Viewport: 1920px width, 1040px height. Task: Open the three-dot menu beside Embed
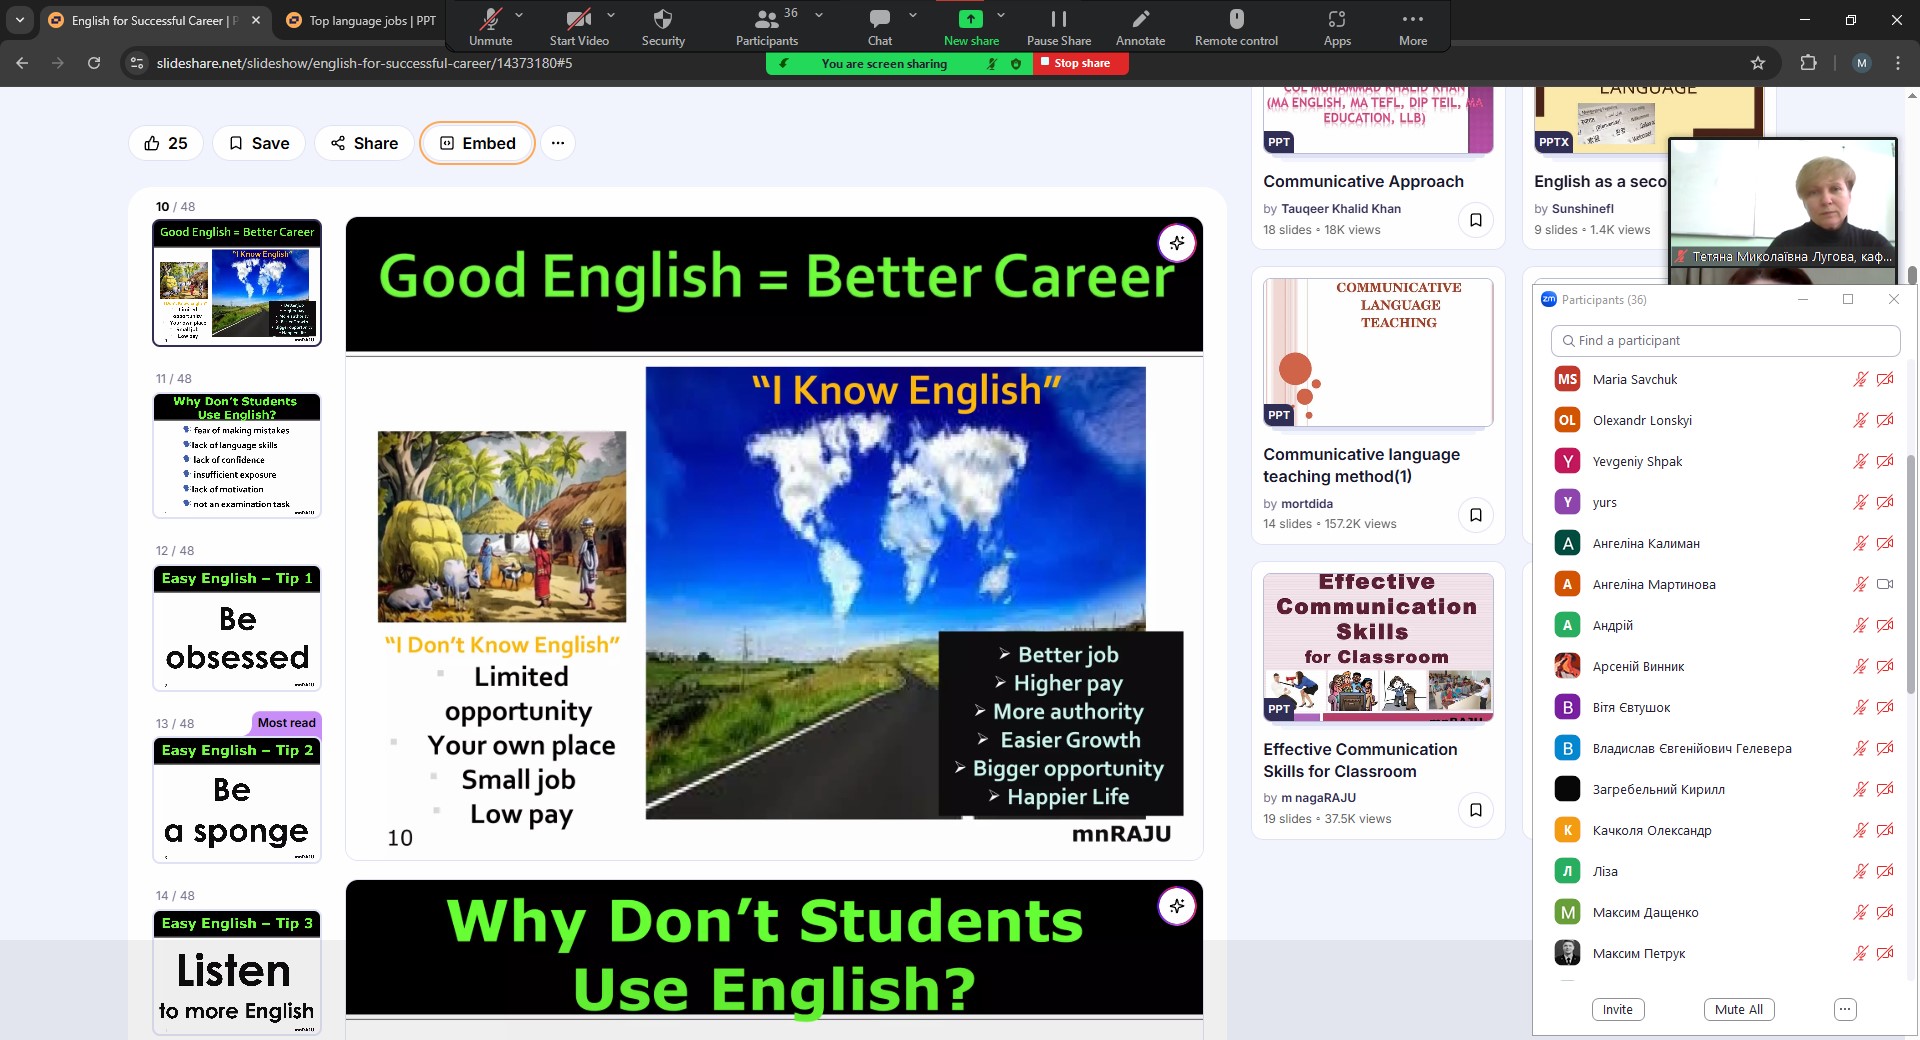(x=558, y=143)
